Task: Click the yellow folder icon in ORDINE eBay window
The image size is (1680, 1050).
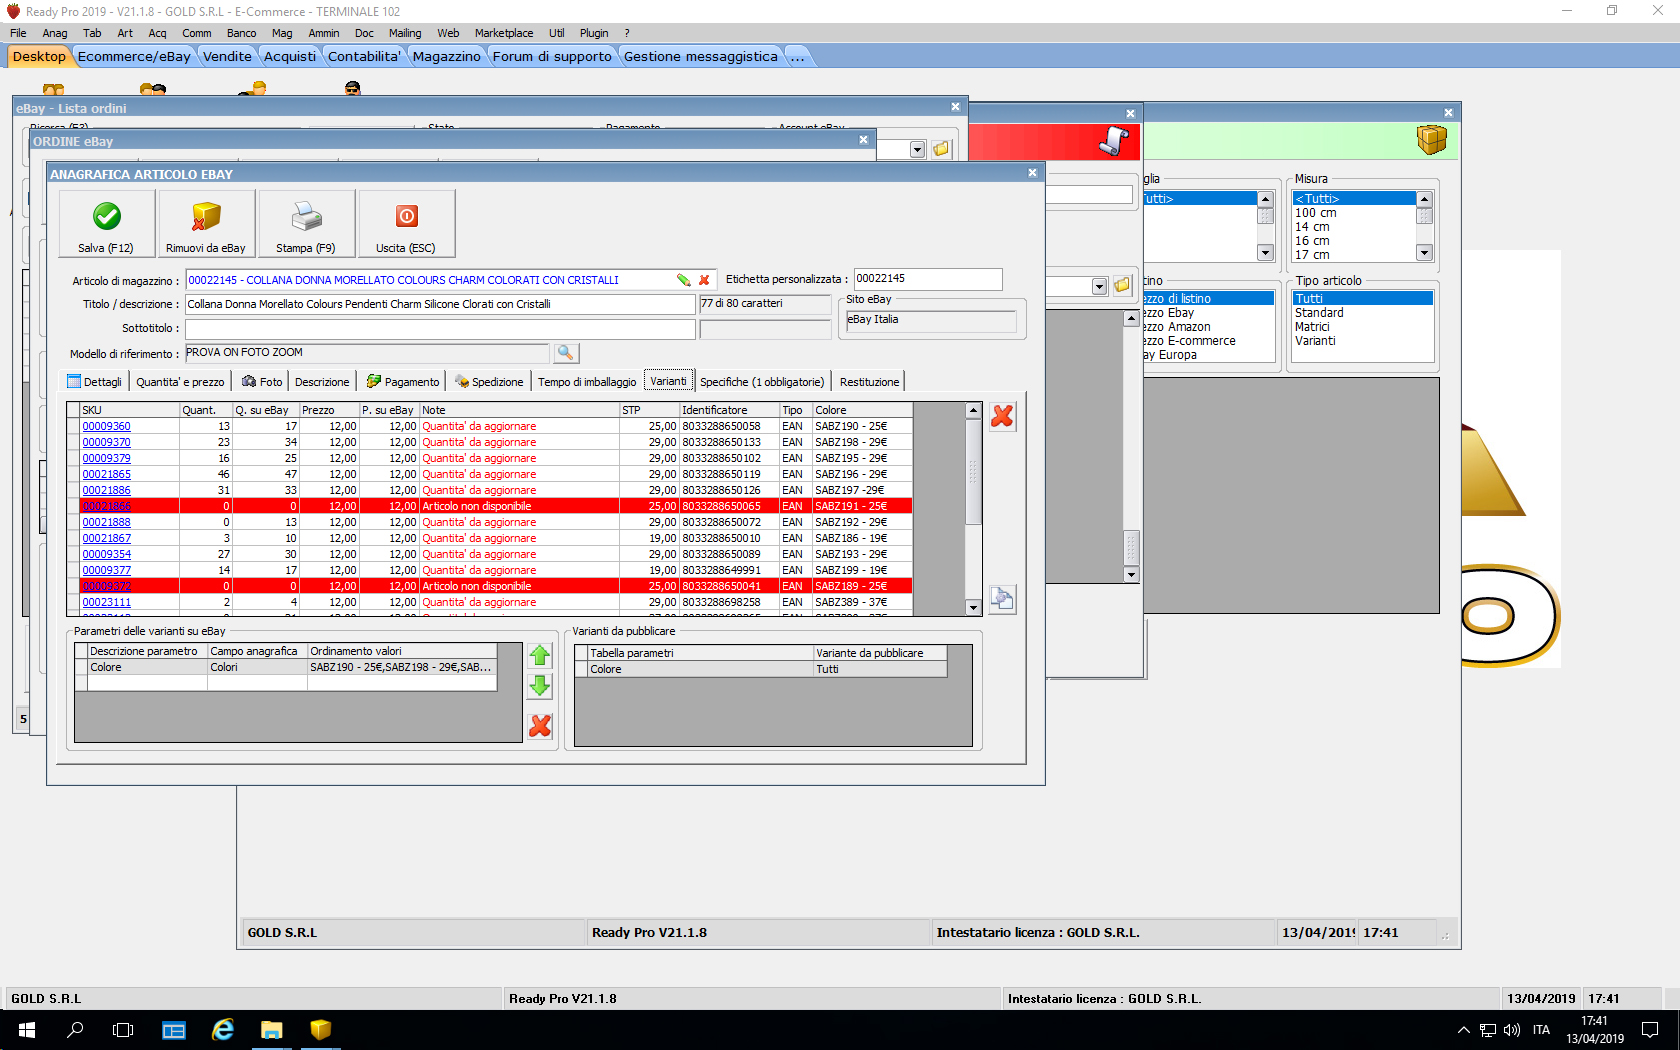Action: (941, 149)
